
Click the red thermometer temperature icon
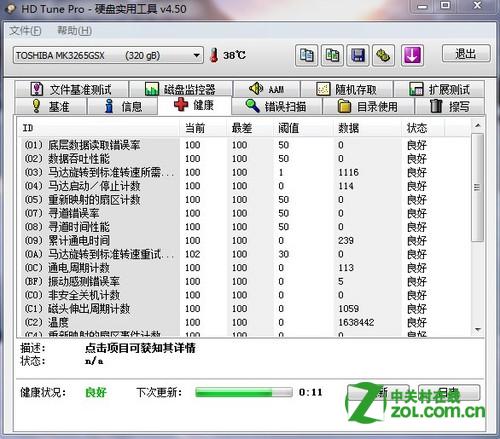coord(214,55)
